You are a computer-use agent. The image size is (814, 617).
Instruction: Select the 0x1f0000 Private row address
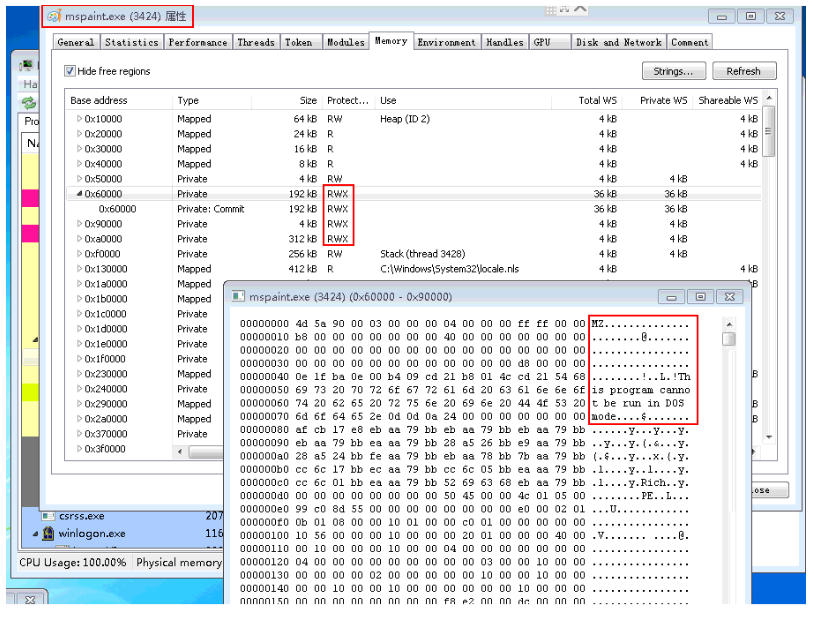(x=105, y=359)
